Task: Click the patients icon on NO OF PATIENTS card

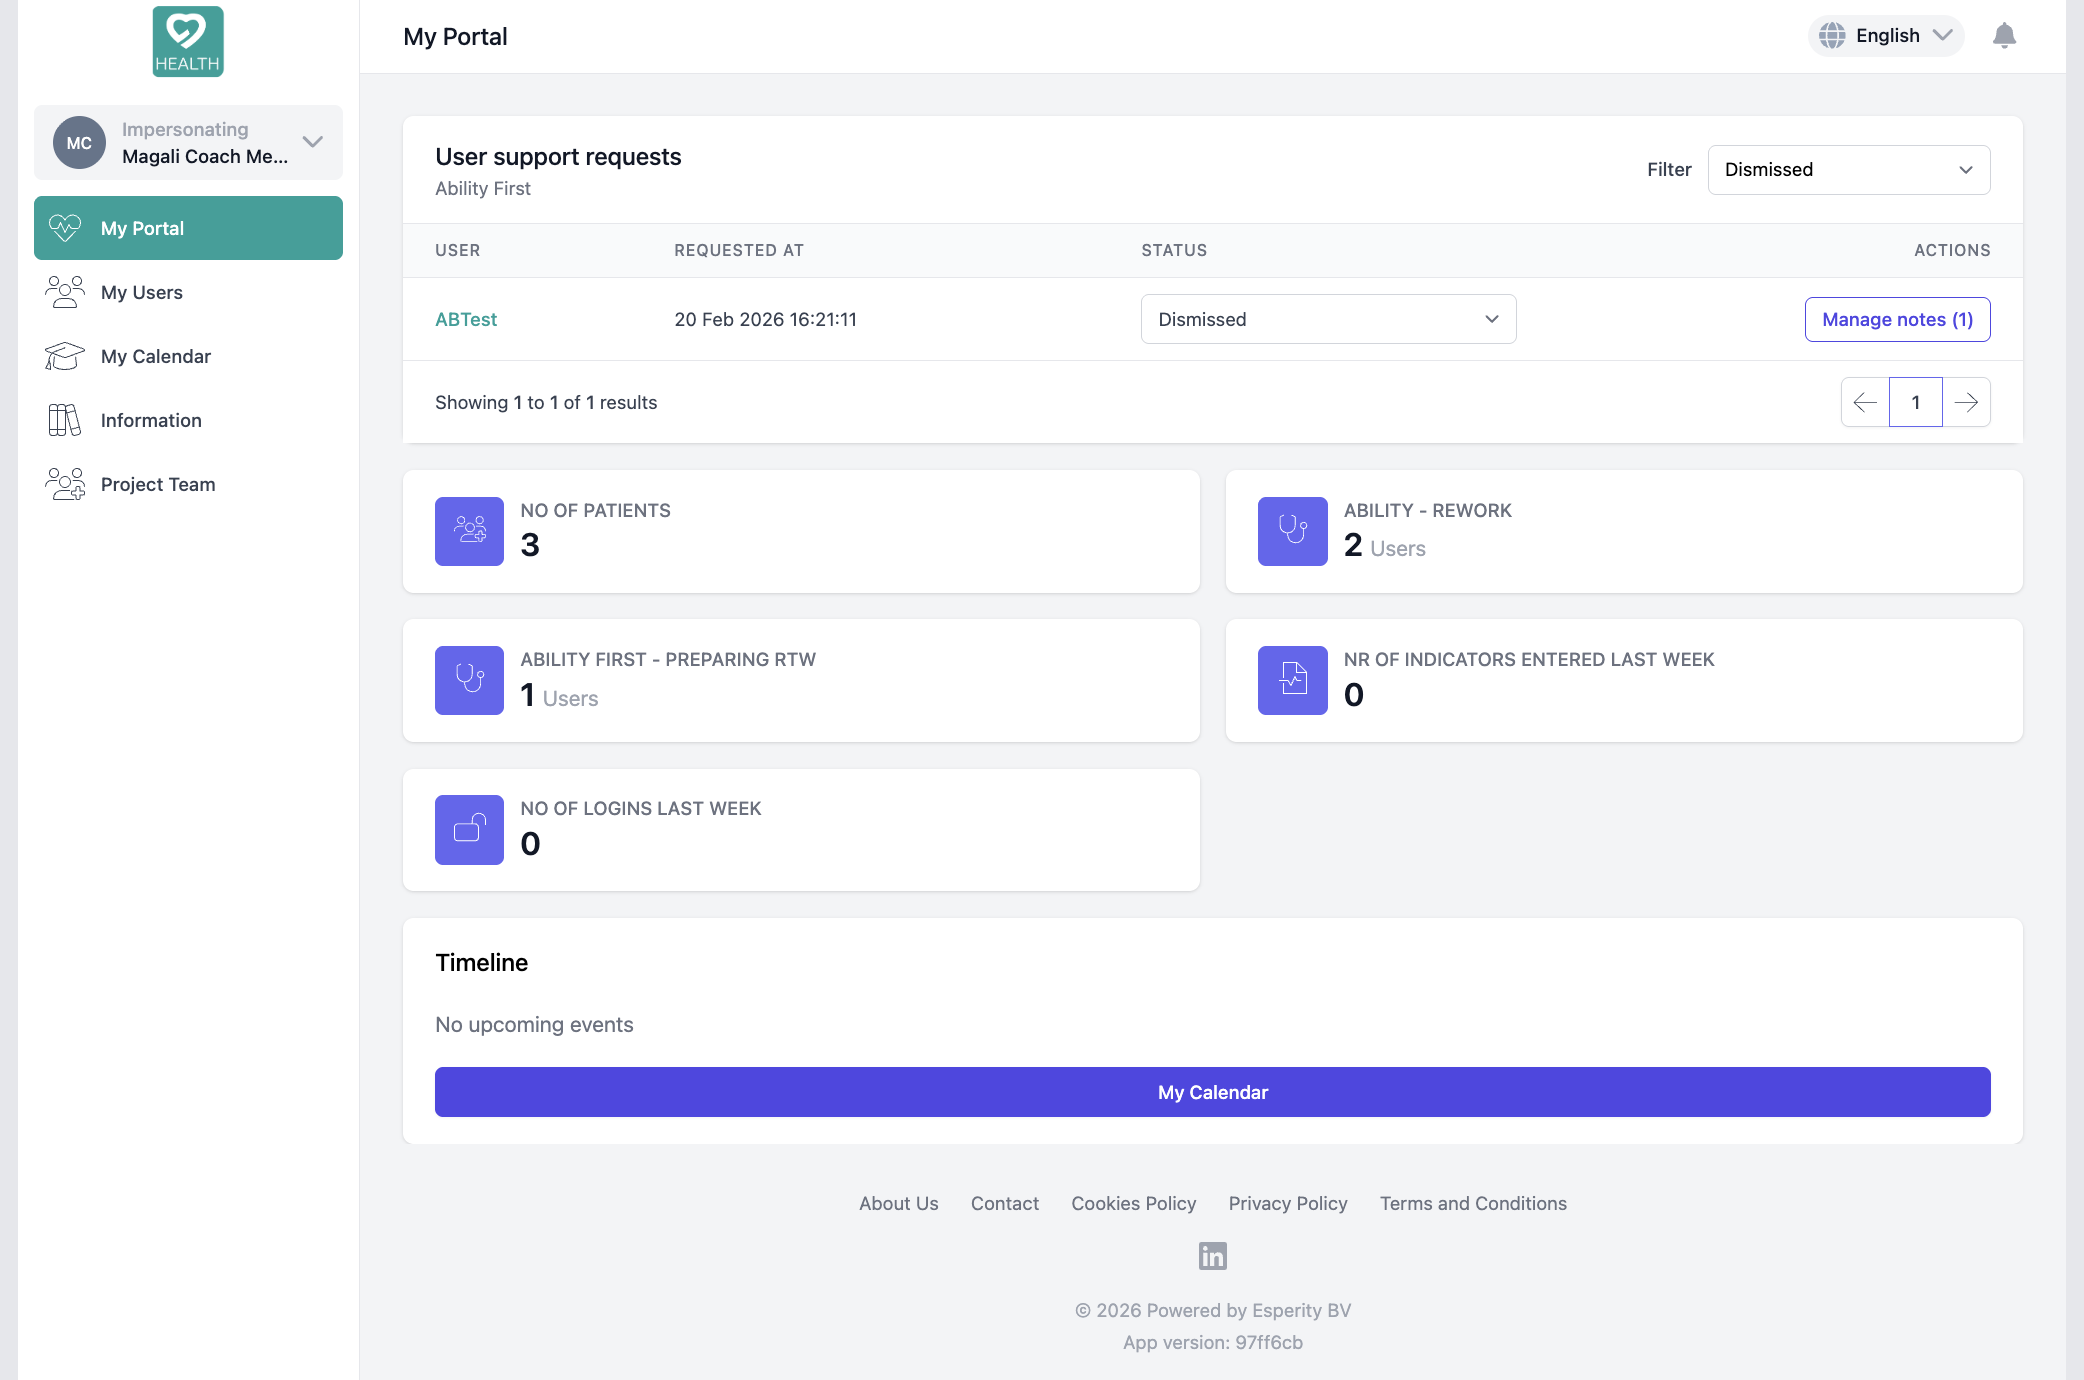Action: coord(468,531)
